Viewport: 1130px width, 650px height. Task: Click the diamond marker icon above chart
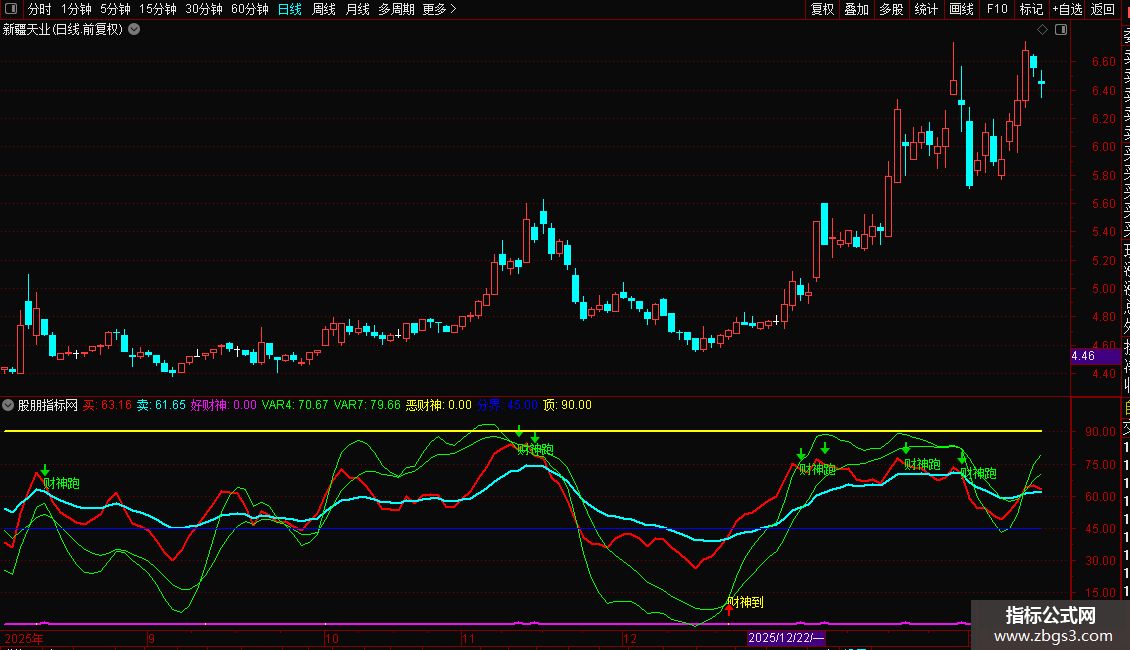[1041, 30]
